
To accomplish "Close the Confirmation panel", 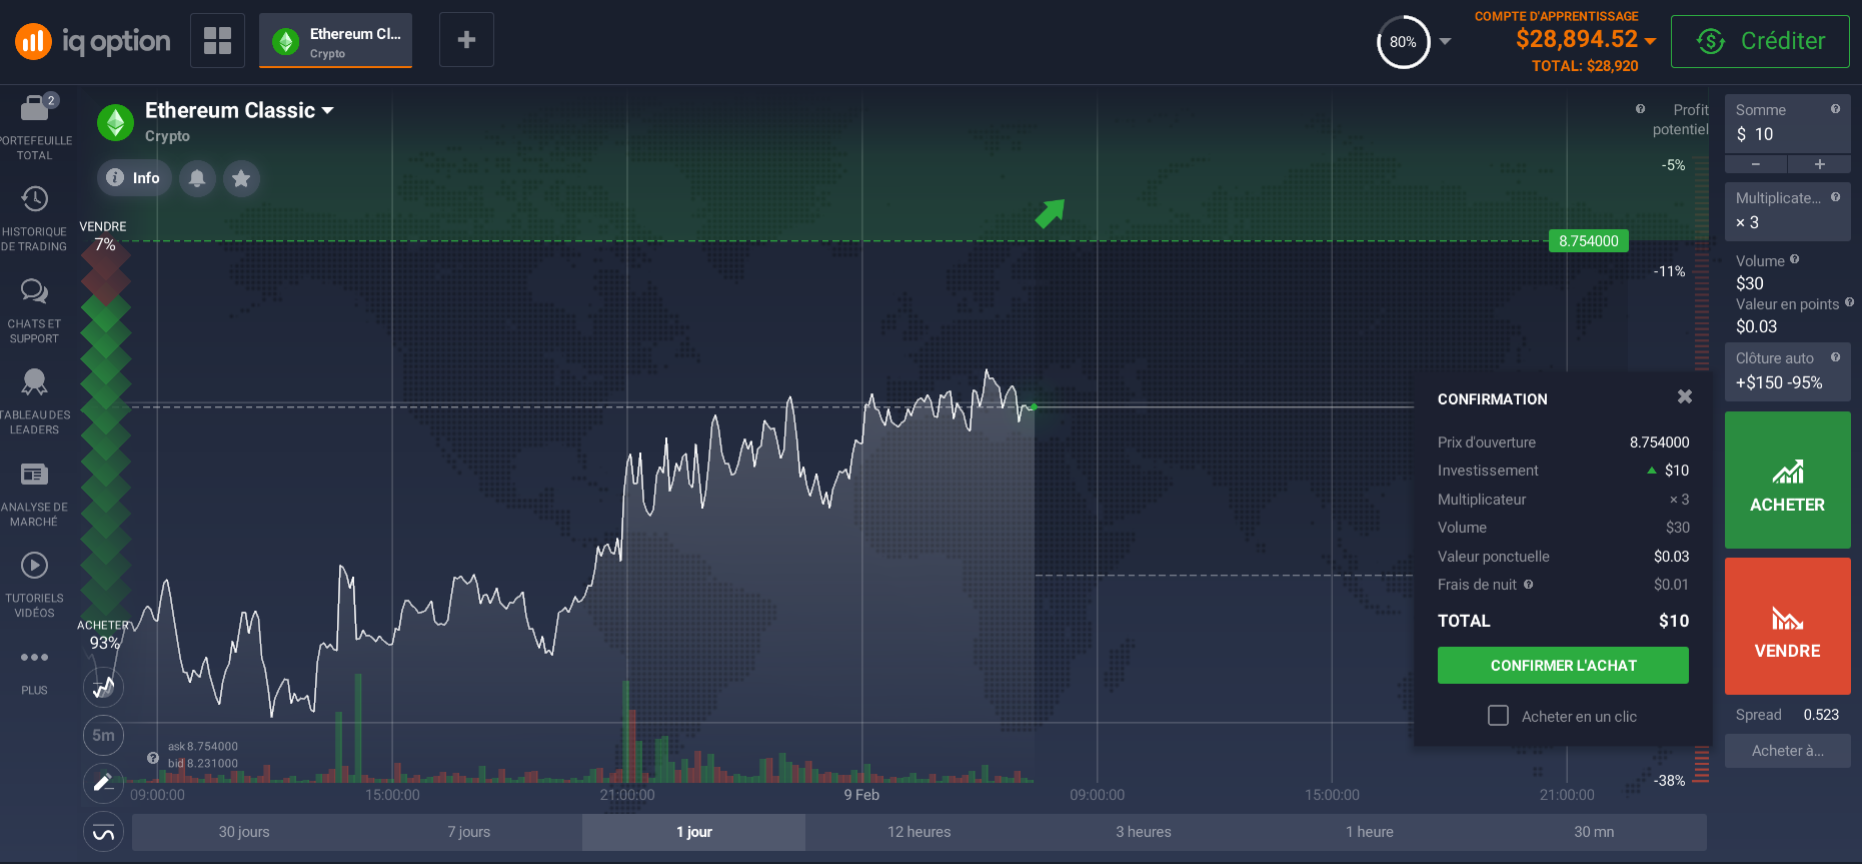I will click(1685, 397).
